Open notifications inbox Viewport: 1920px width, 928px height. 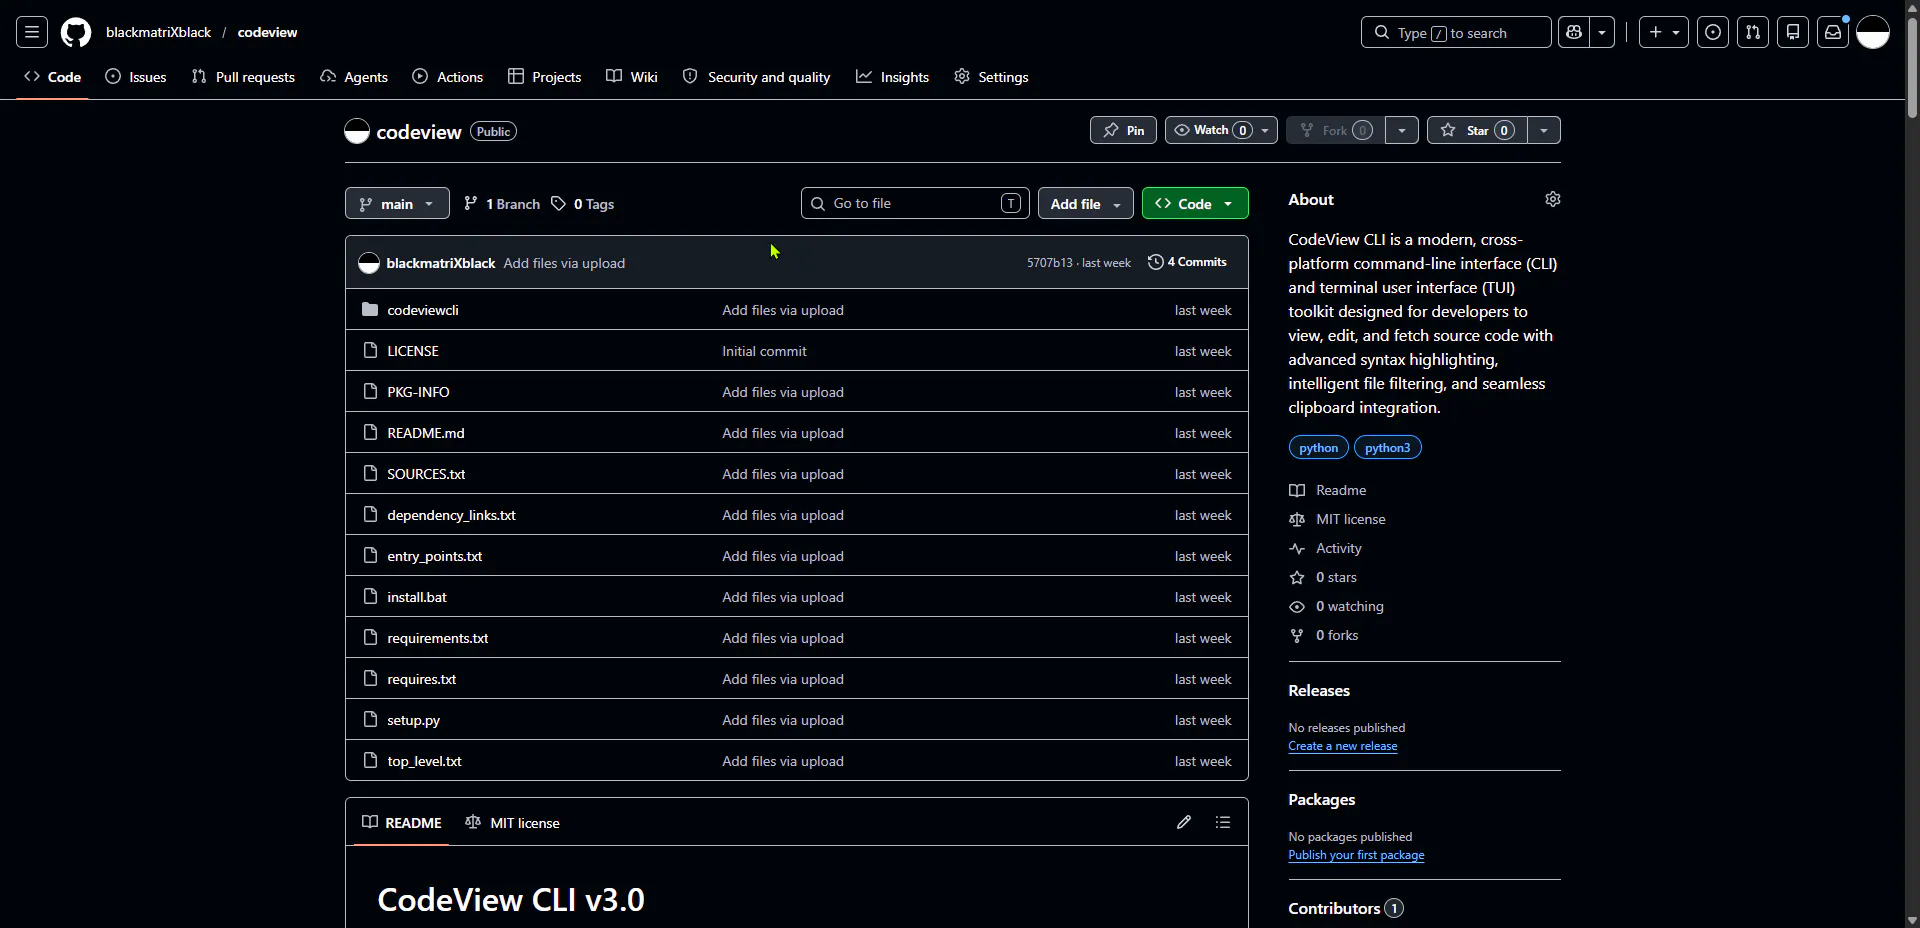[x=1833, y=32]
